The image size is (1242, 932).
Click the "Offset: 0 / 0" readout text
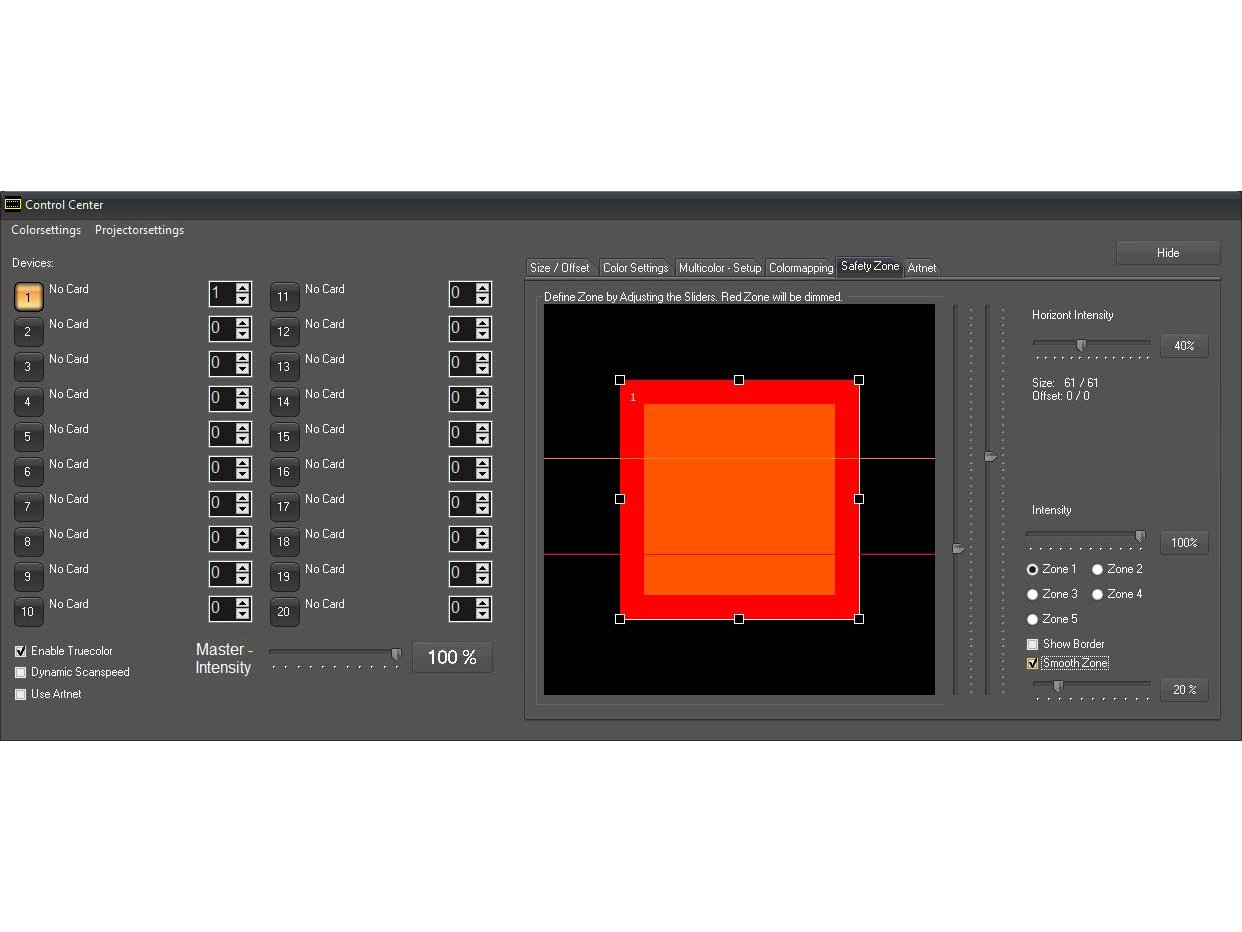1061,396
